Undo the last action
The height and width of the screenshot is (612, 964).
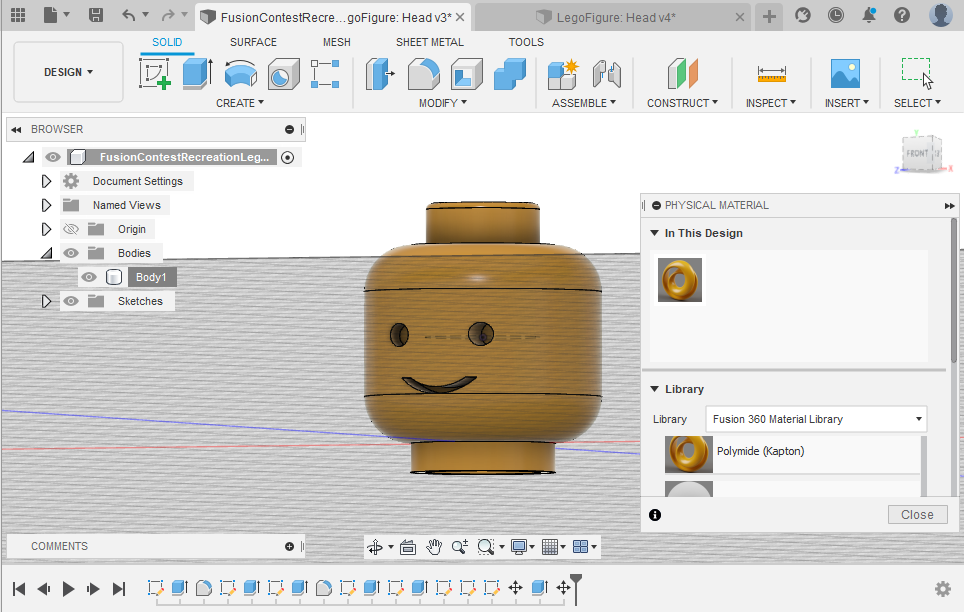(128, 15)
